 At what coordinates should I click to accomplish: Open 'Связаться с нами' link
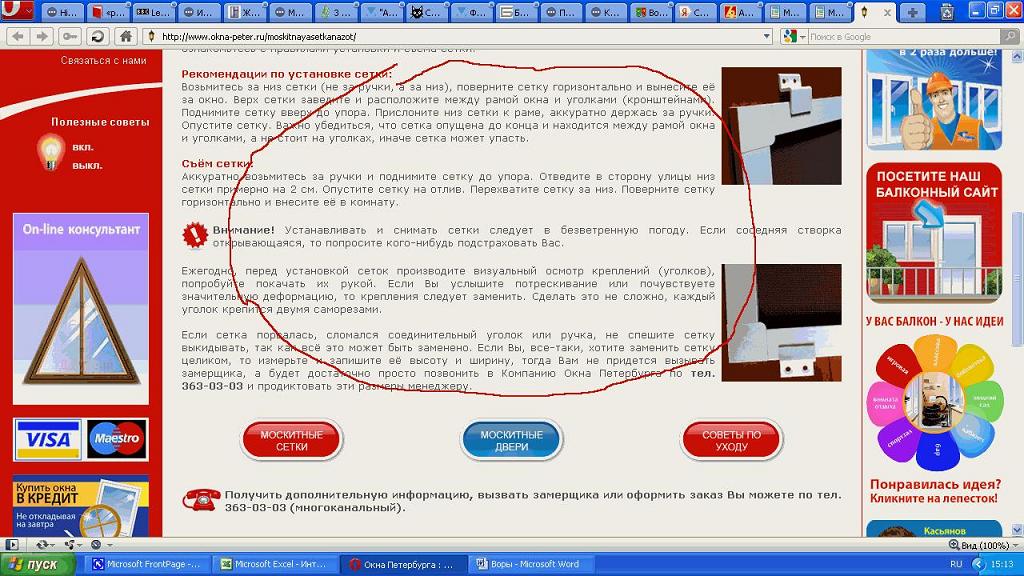click(104, 60)
